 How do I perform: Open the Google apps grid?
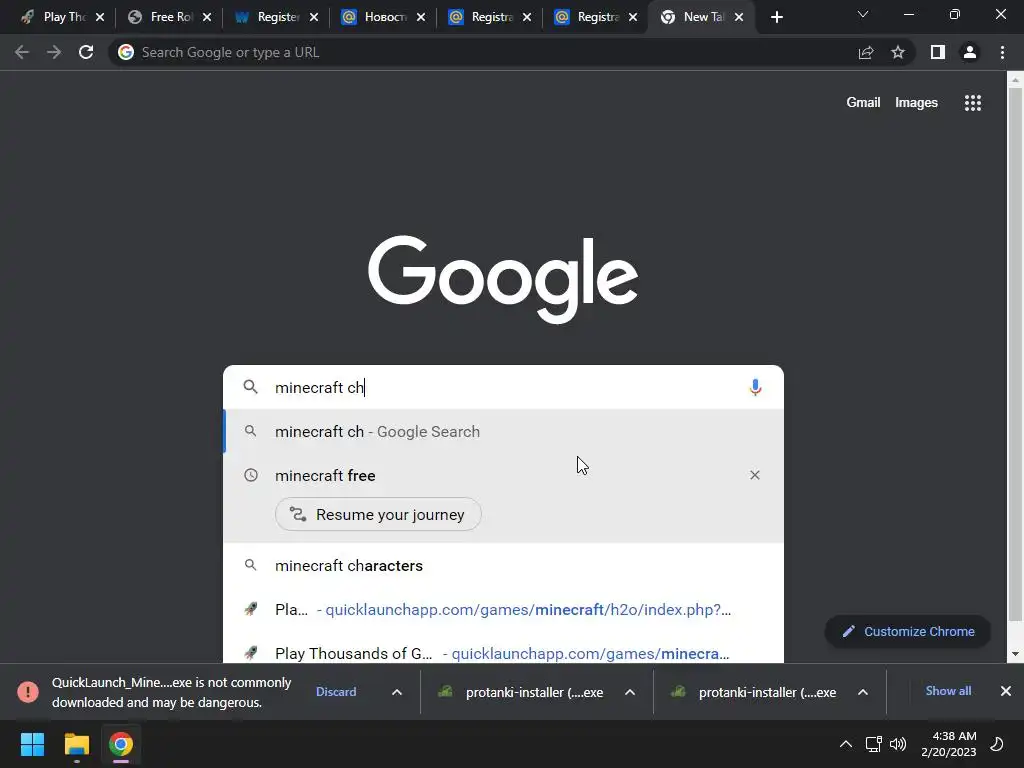coord(972,103)
